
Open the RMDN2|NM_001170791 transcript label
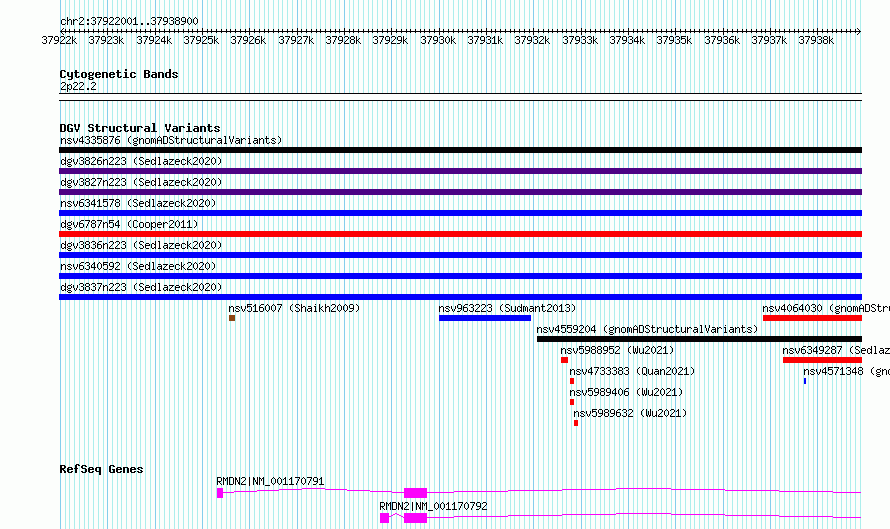click(x=270, y=481)
